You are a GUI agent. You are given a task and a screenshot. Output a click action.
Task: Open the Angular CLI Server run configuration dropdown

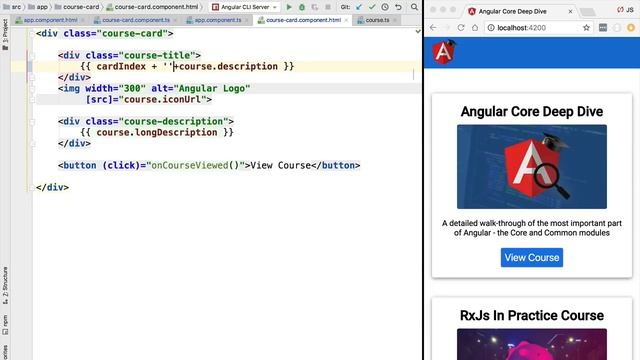coord(244,7)
